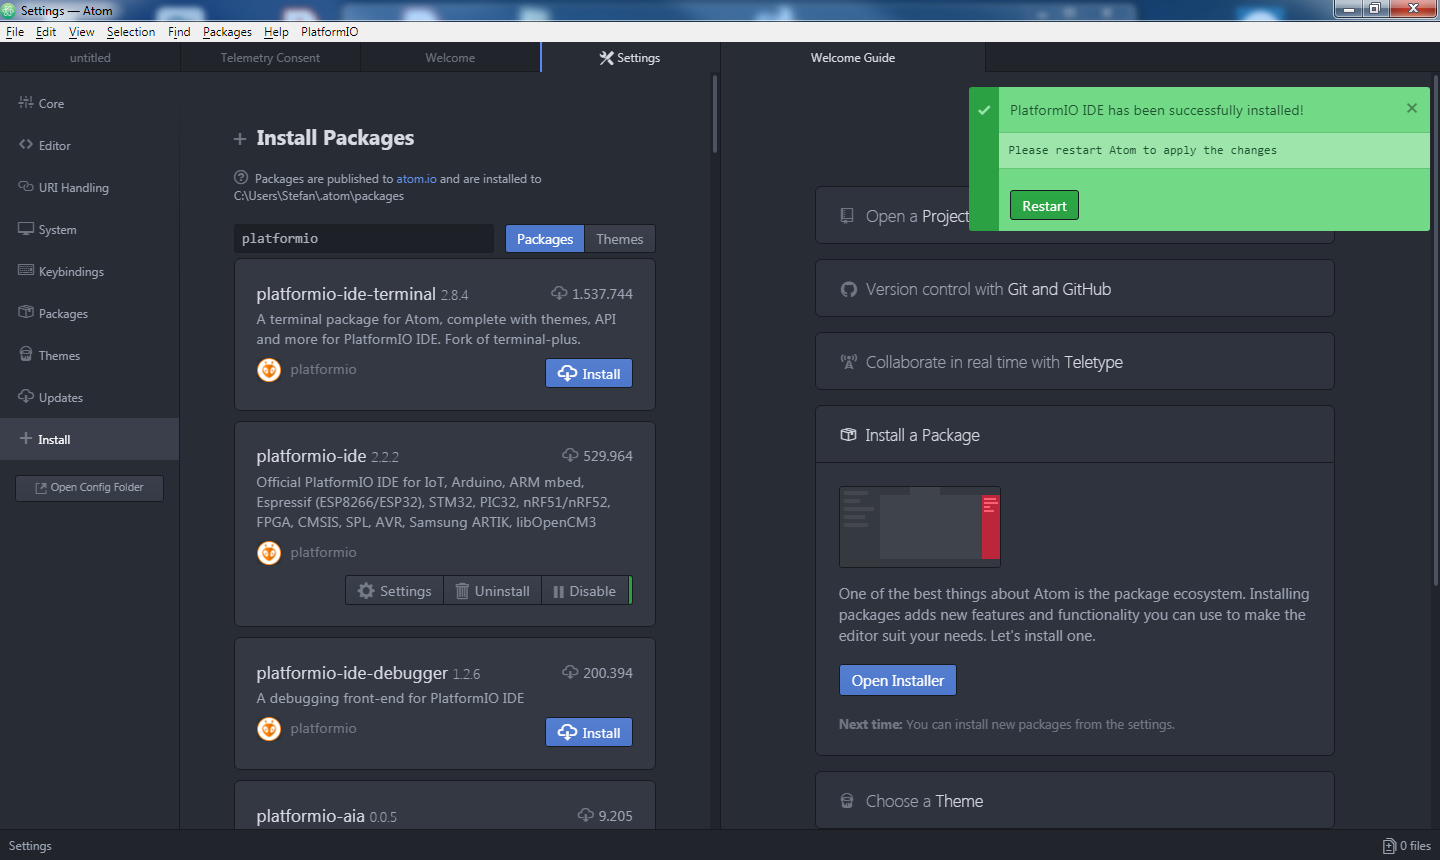Open the platformio-ide-terminal package title

pyautogui.click(x=346, y=294)
